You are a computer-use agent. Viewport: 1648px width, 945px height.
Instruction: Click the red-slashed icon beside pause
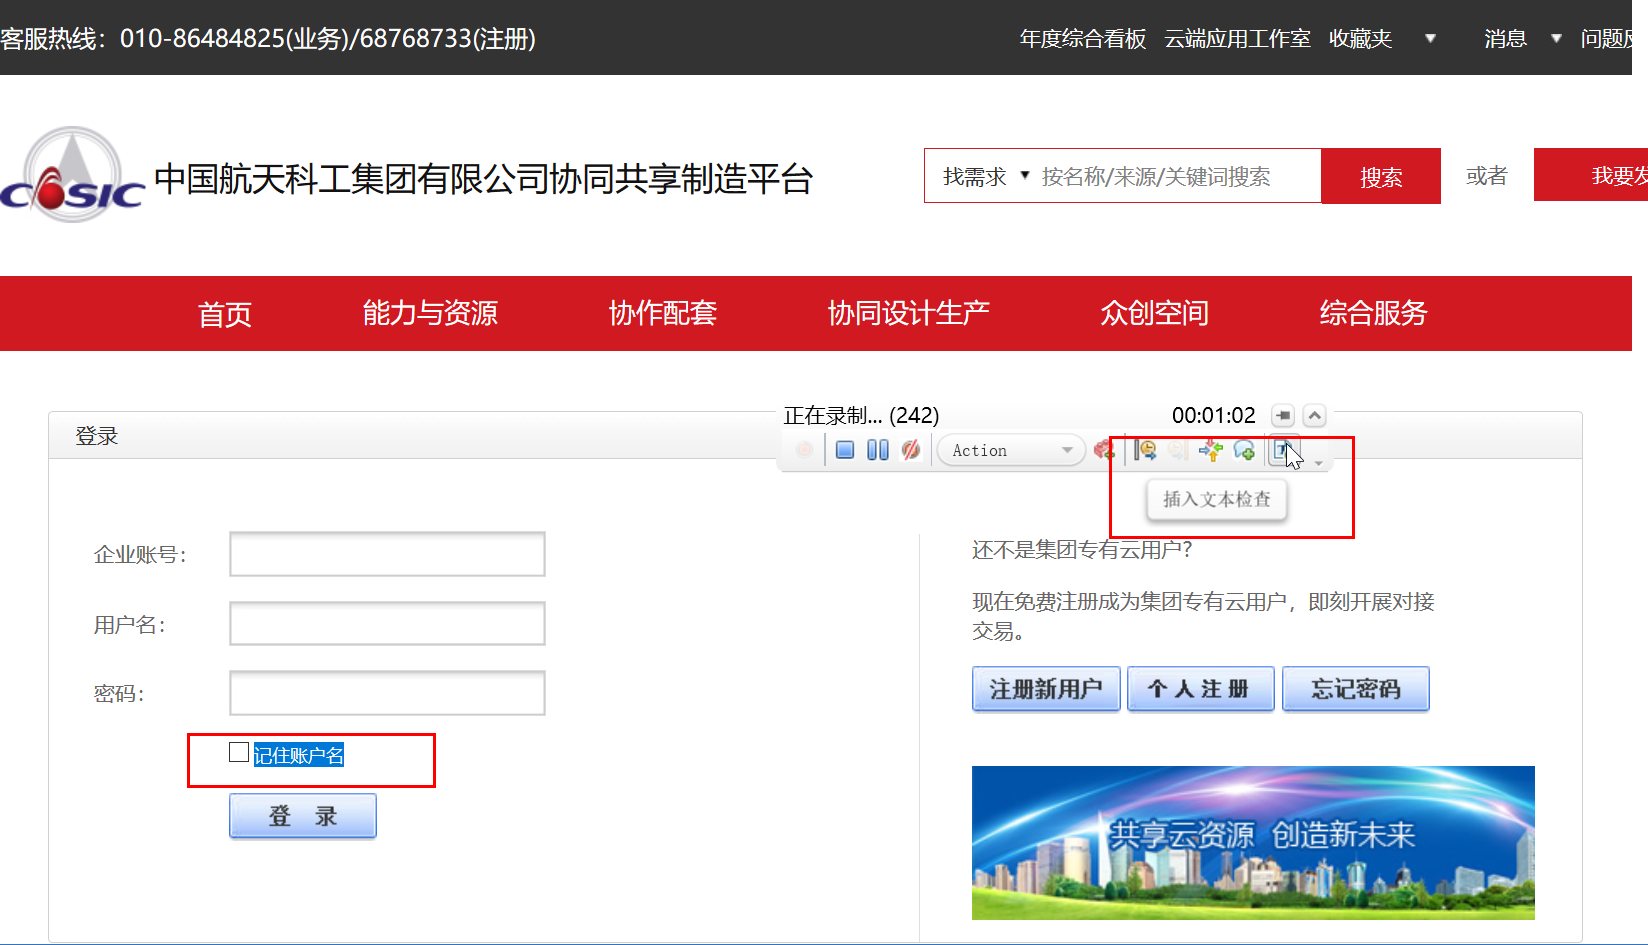coord(910,450)
